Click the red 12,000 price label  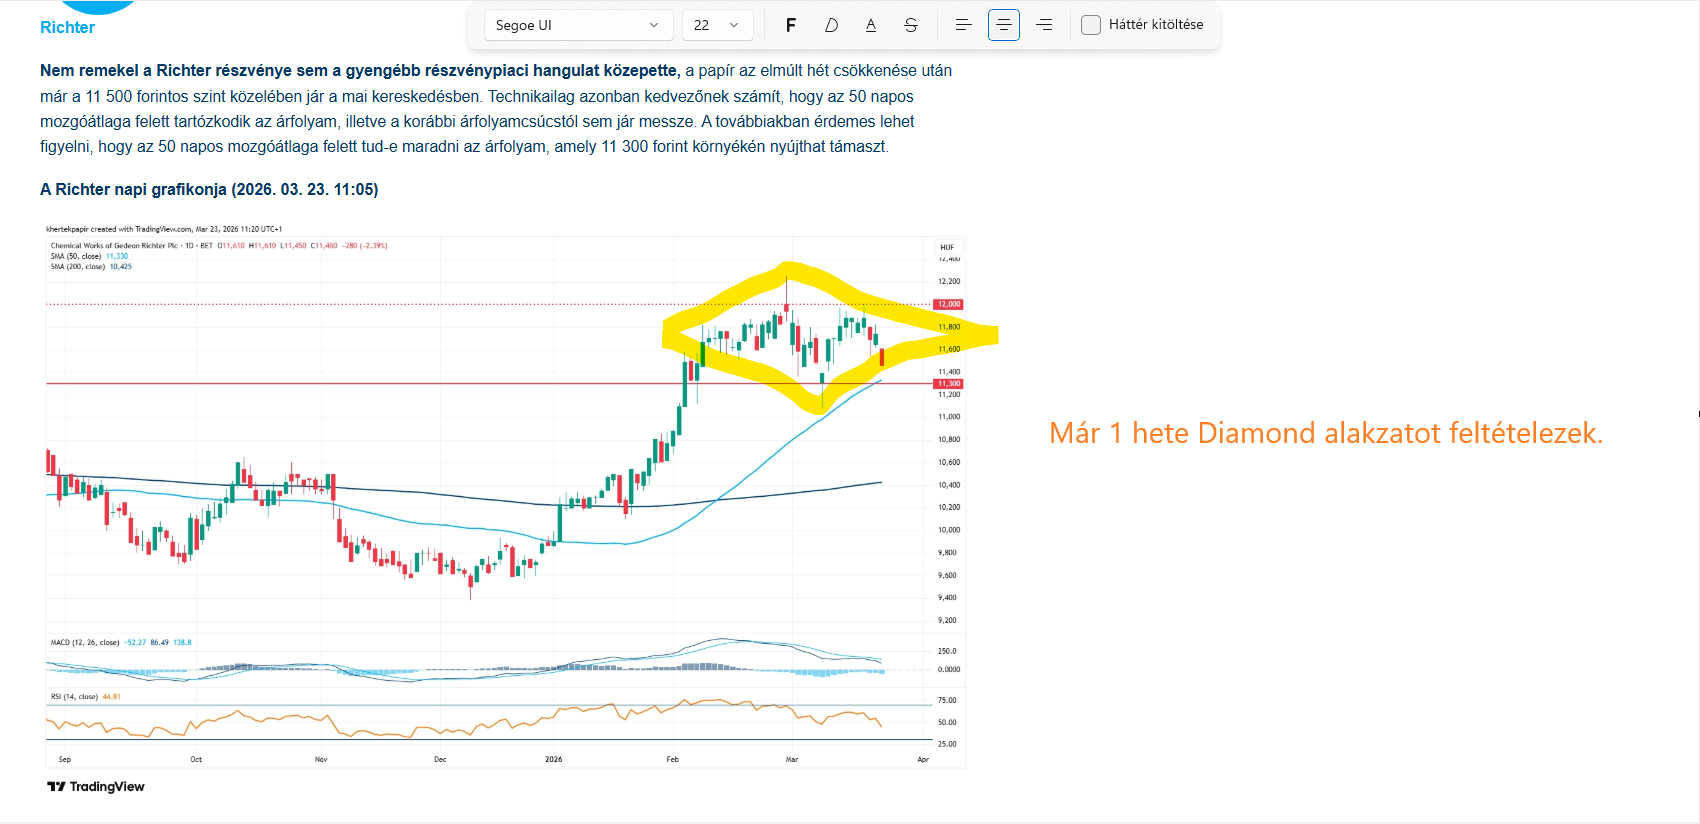click(x=948, y=304)
